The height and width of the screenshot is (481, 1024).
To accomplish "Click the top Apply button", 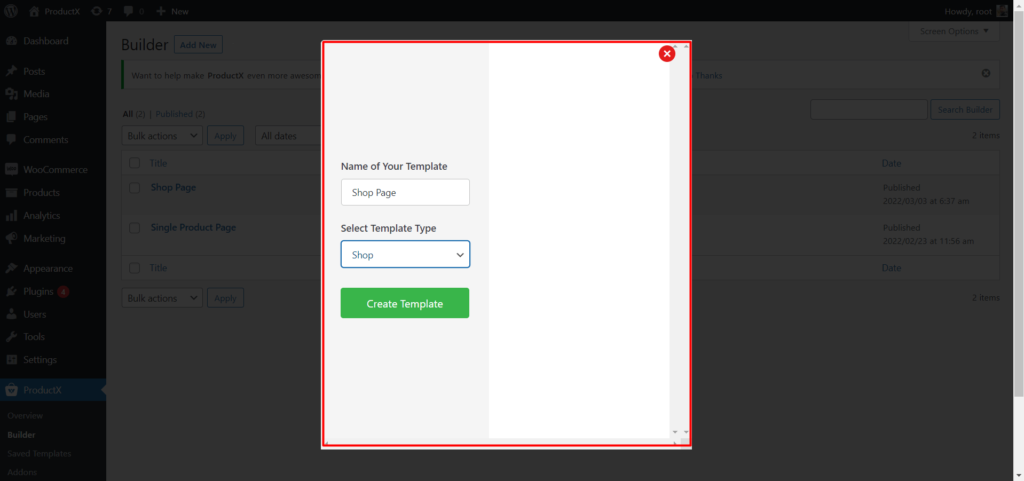I will coord(225,136).
